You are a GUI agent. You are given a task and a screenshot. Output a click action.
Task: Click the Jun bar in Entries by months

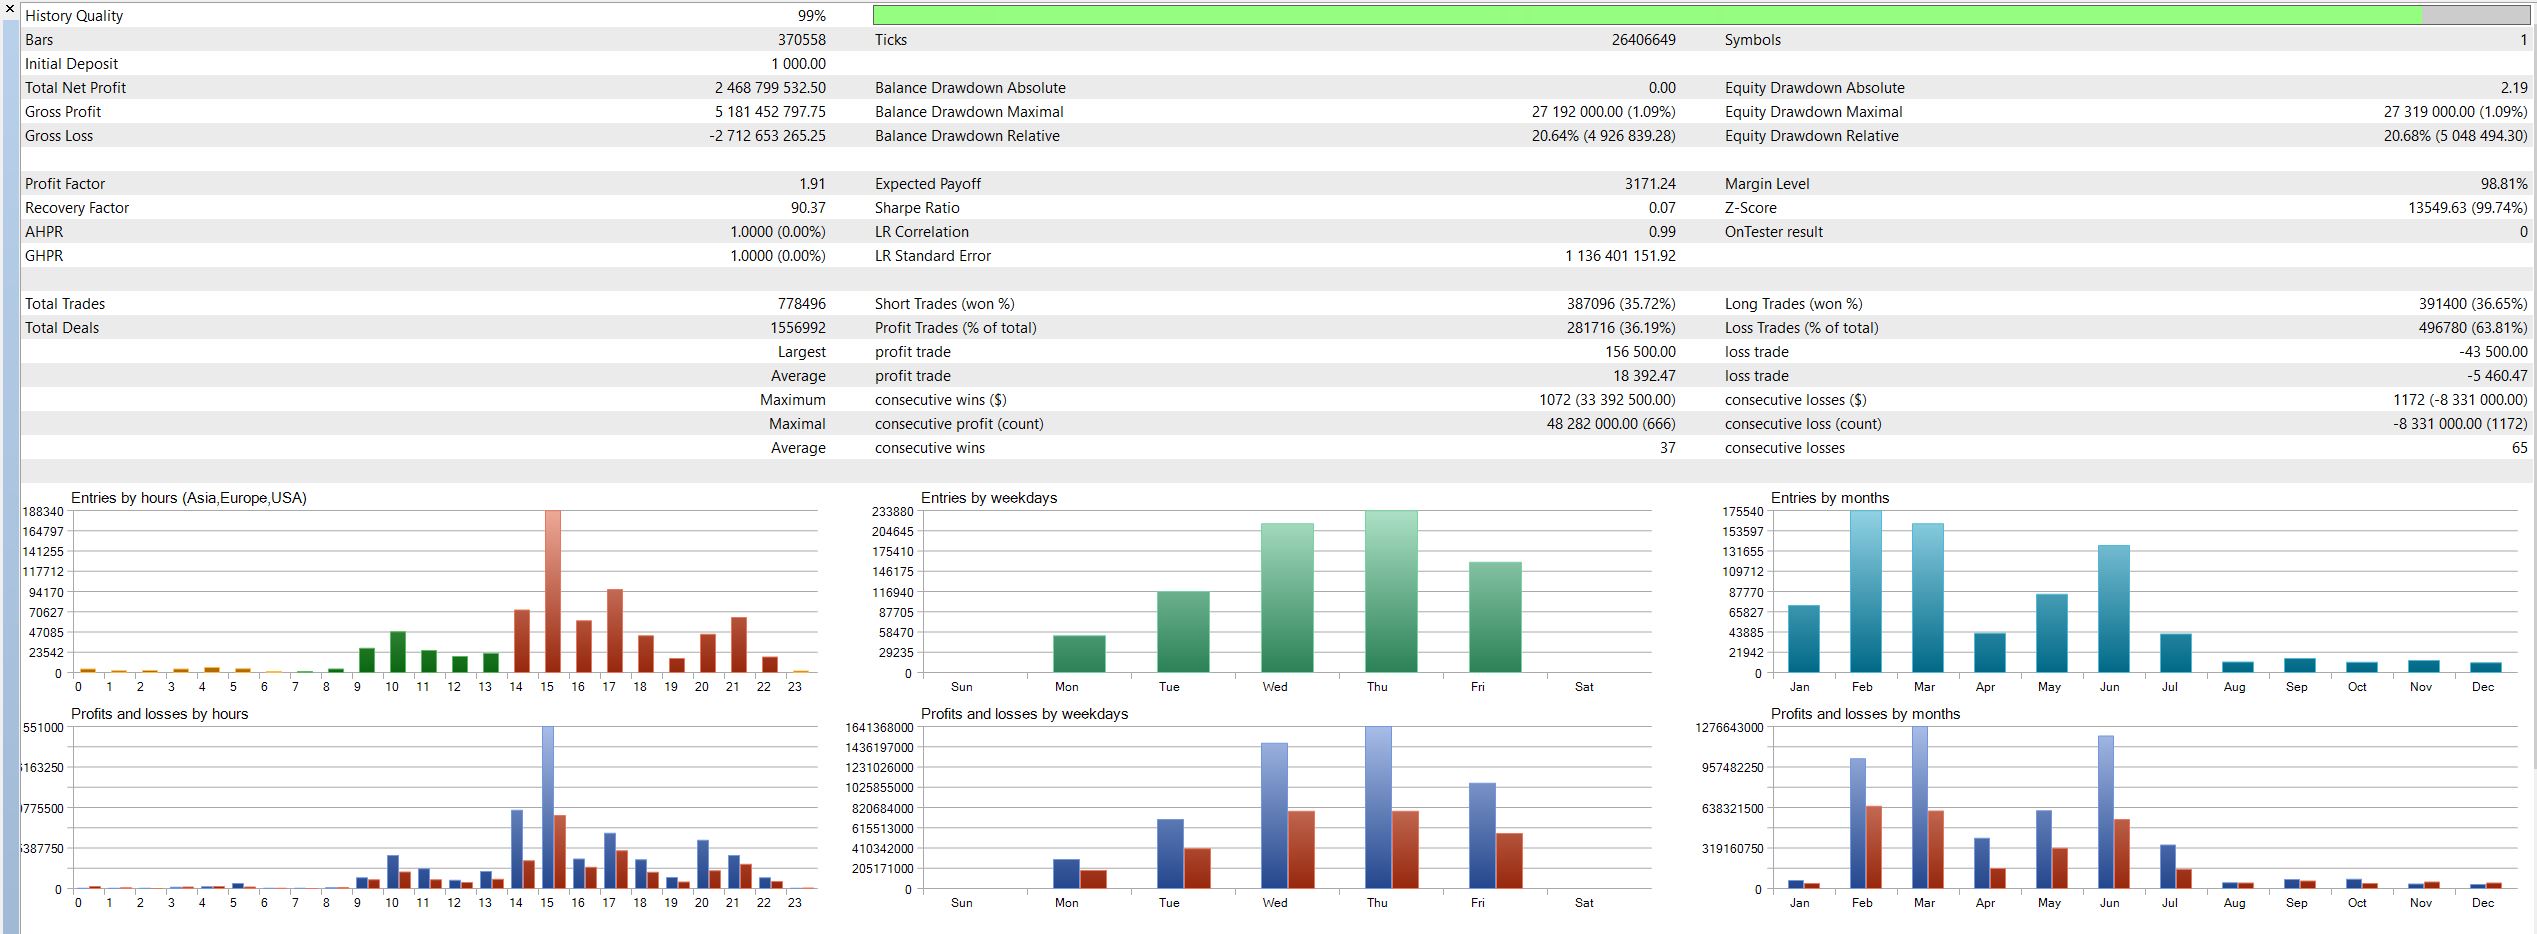tap(2114, 609)
